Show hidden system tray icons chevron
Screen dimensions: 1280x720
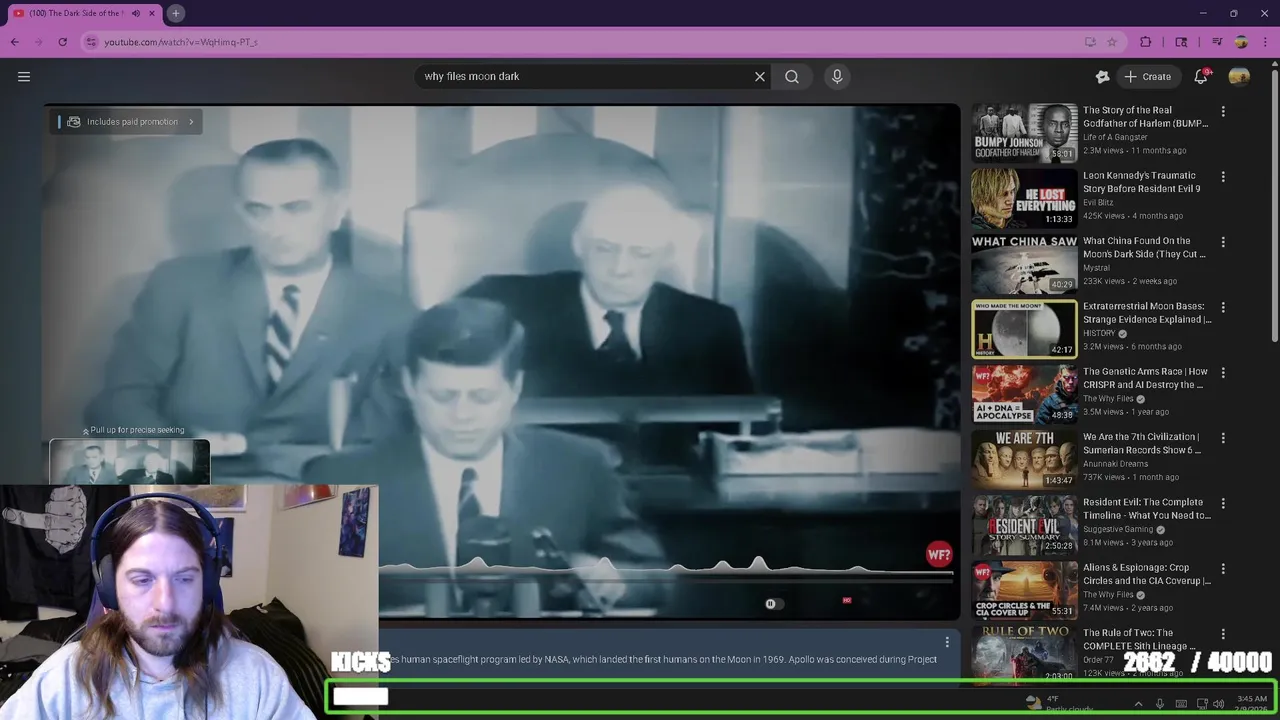1138,704
